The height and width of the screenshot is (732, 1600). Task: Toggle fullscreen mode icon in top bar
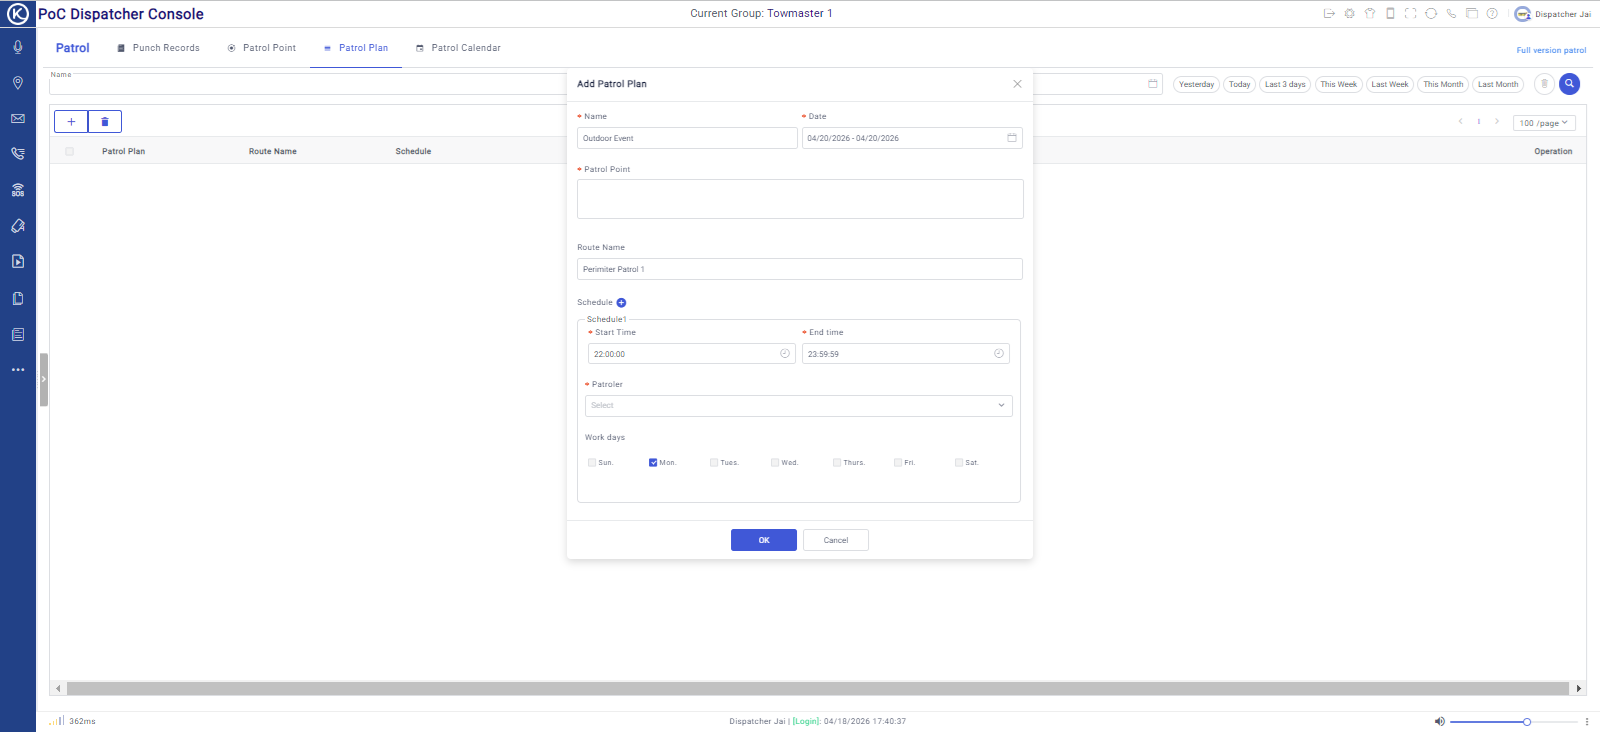click(1410, 14)
